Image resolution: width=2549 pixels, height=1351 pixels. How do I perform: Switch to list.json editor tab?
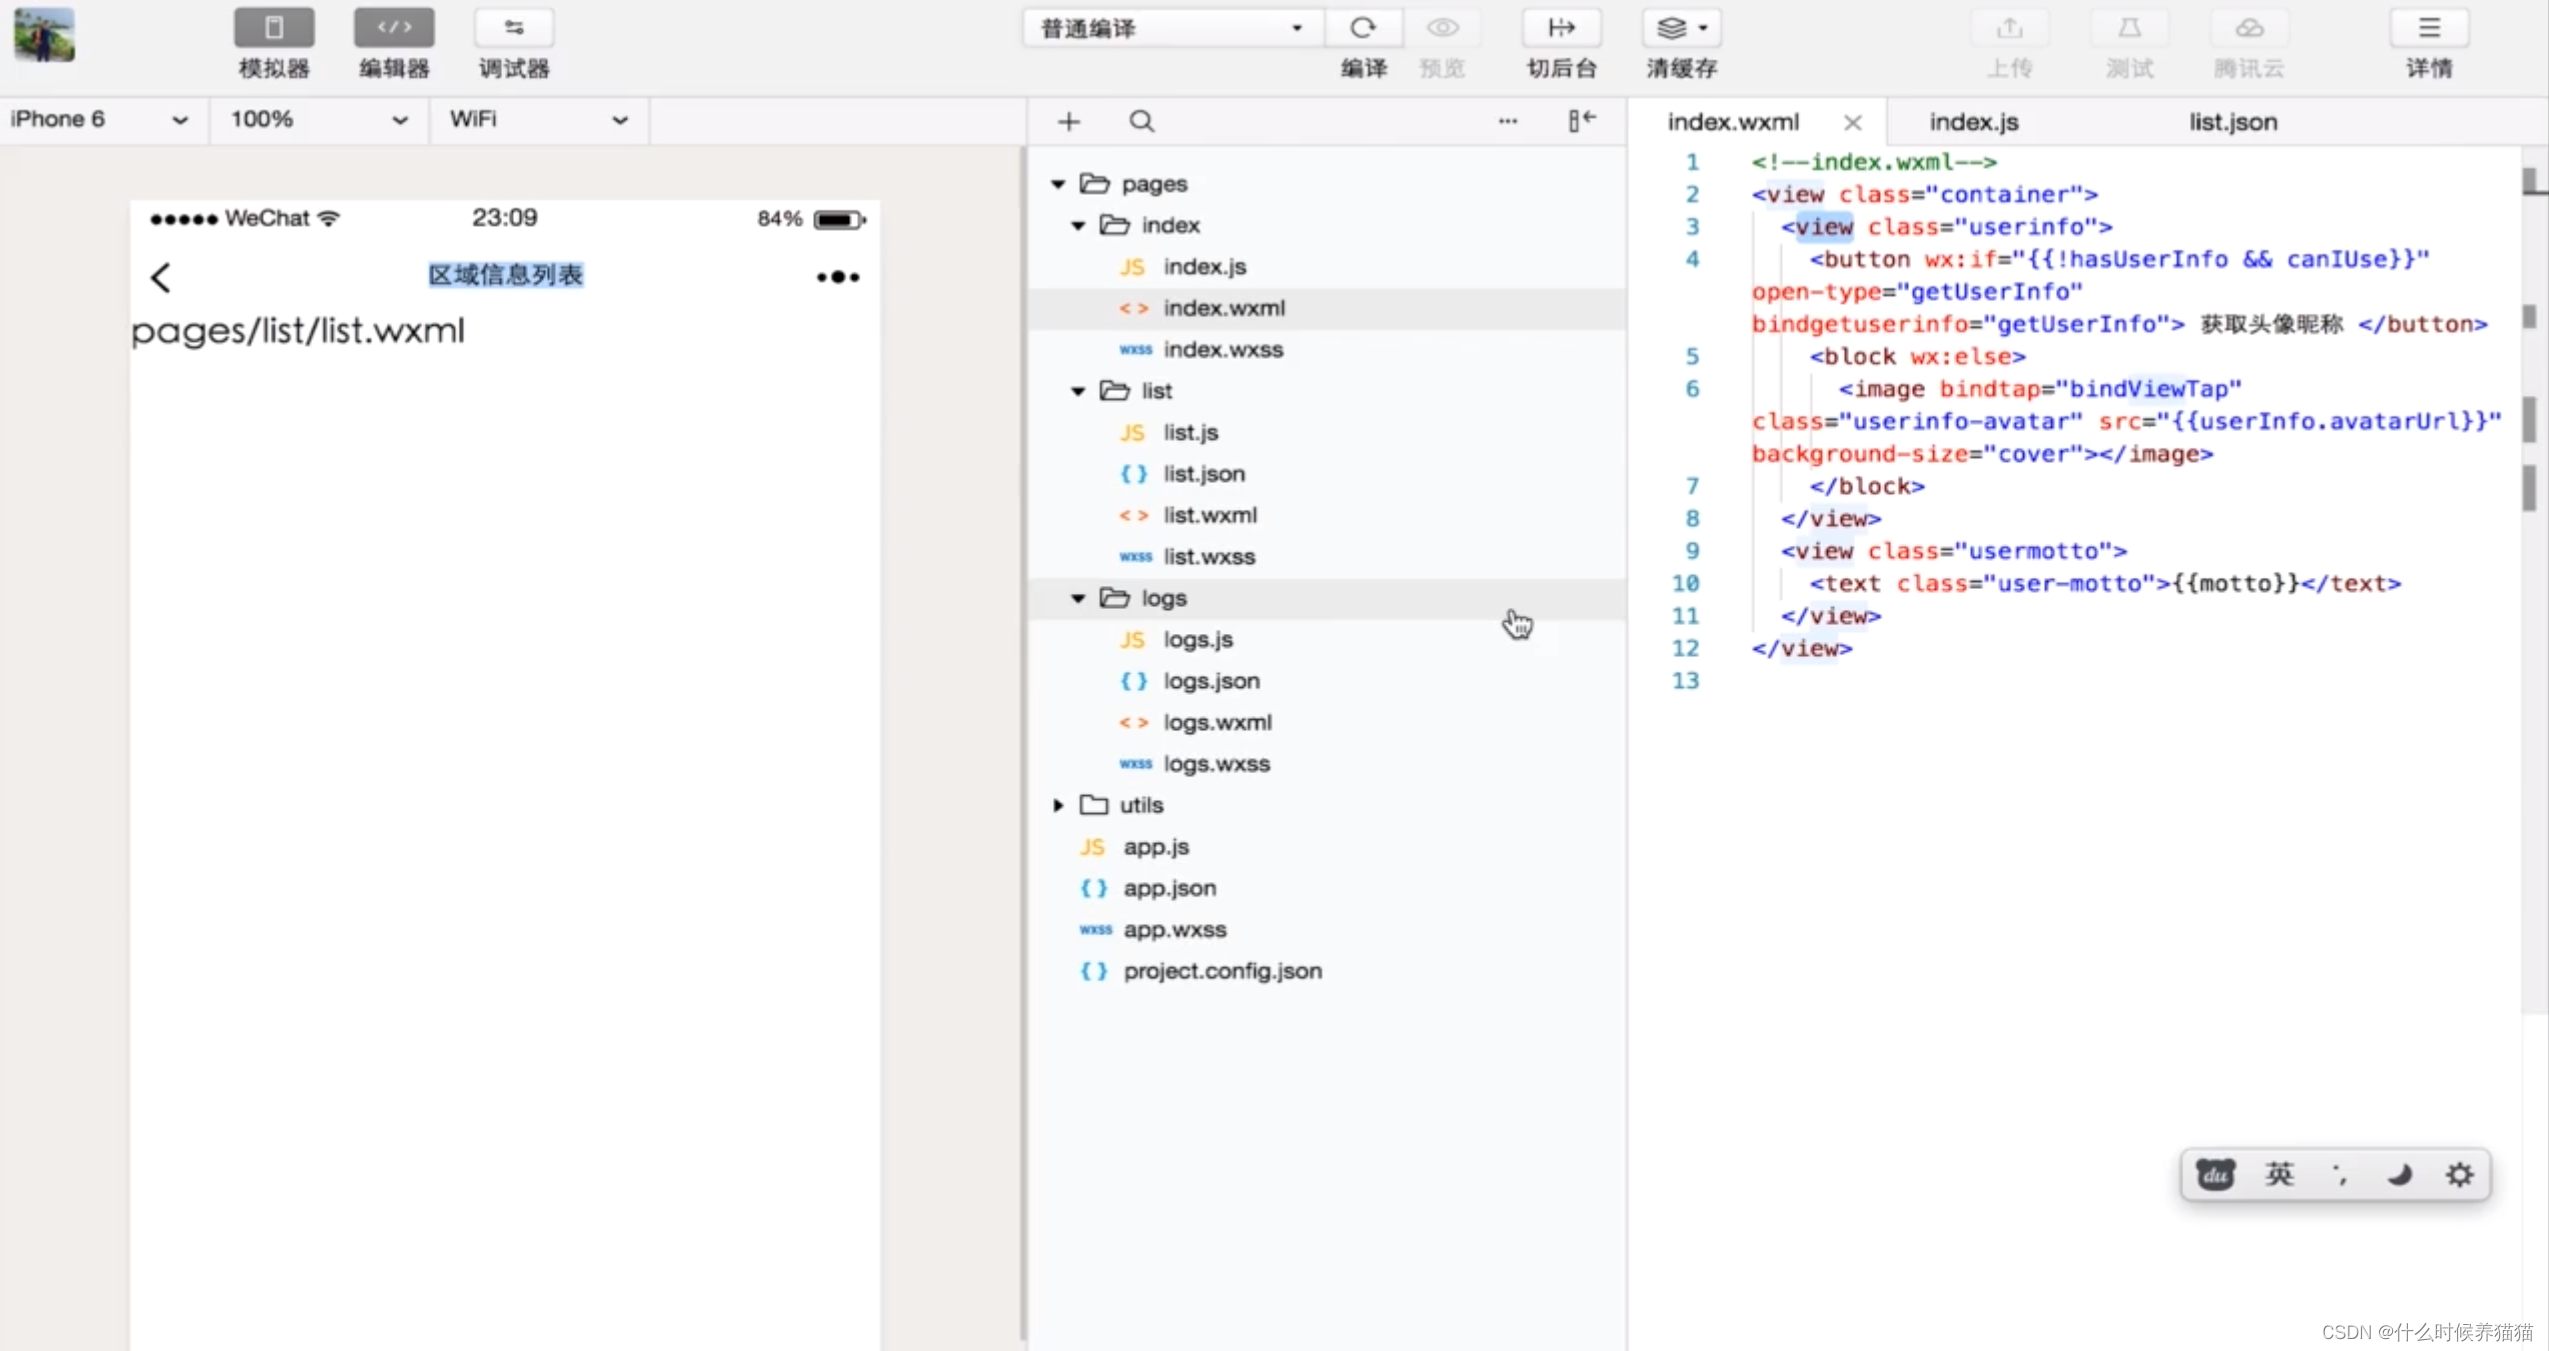[2233, 122]
